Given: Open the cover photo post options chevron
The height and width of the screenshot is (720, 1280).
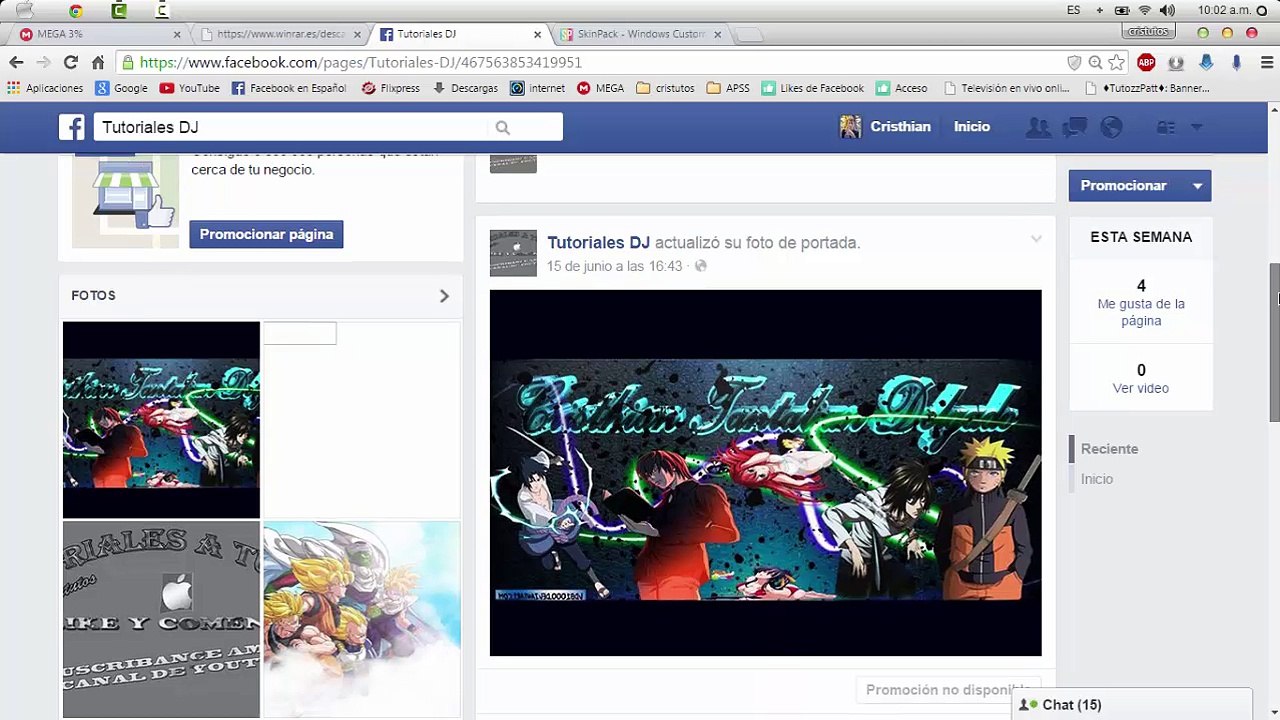Looking at the screenshot, I should point(1036,239).
